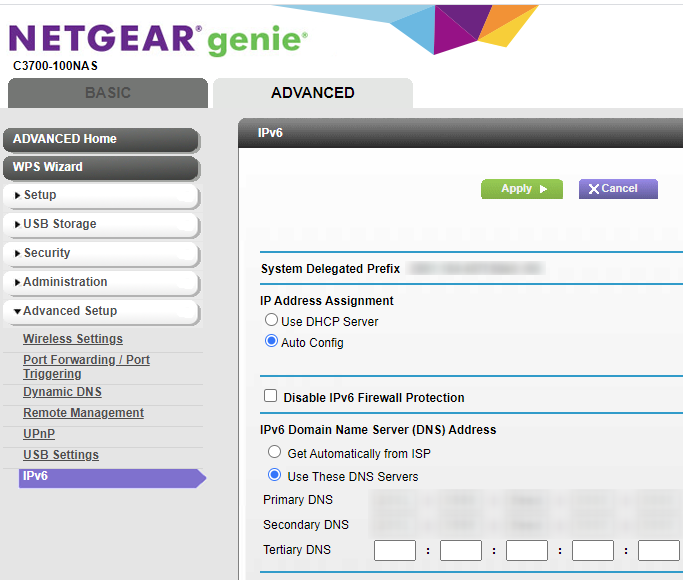This screenshot has height=580, width=683.
Task: Go to Dynamic DNS settings
Action: (62, 392)
